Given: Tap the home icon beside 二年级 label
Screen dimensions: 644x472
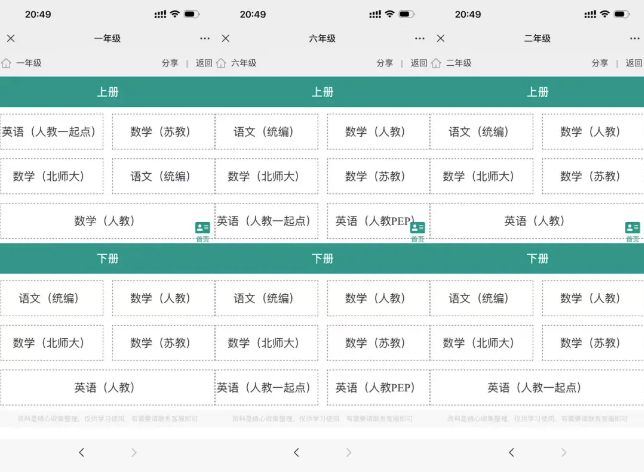Looking at the screenshot, I should point(436,63).
